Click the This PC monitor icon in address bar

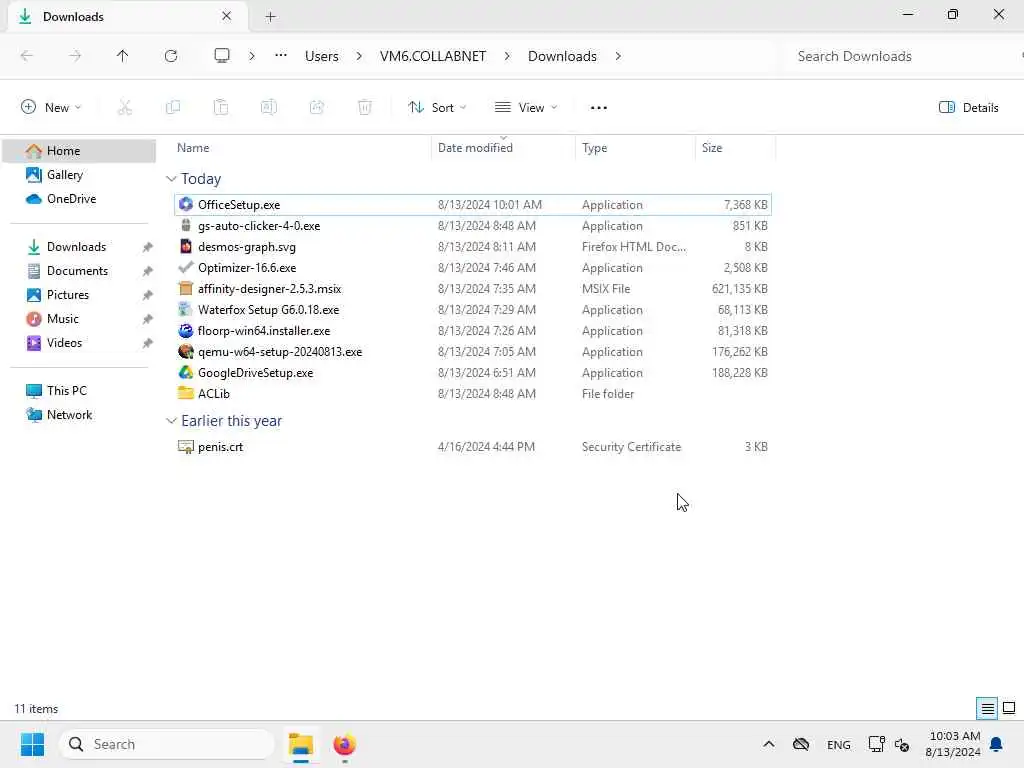[x=222, y=56]
